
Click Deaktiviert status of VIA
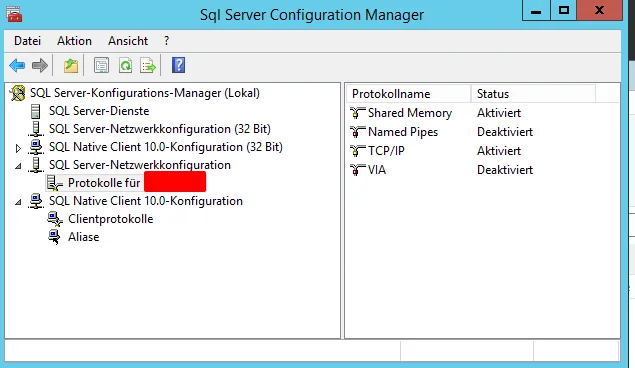[505, 170]
